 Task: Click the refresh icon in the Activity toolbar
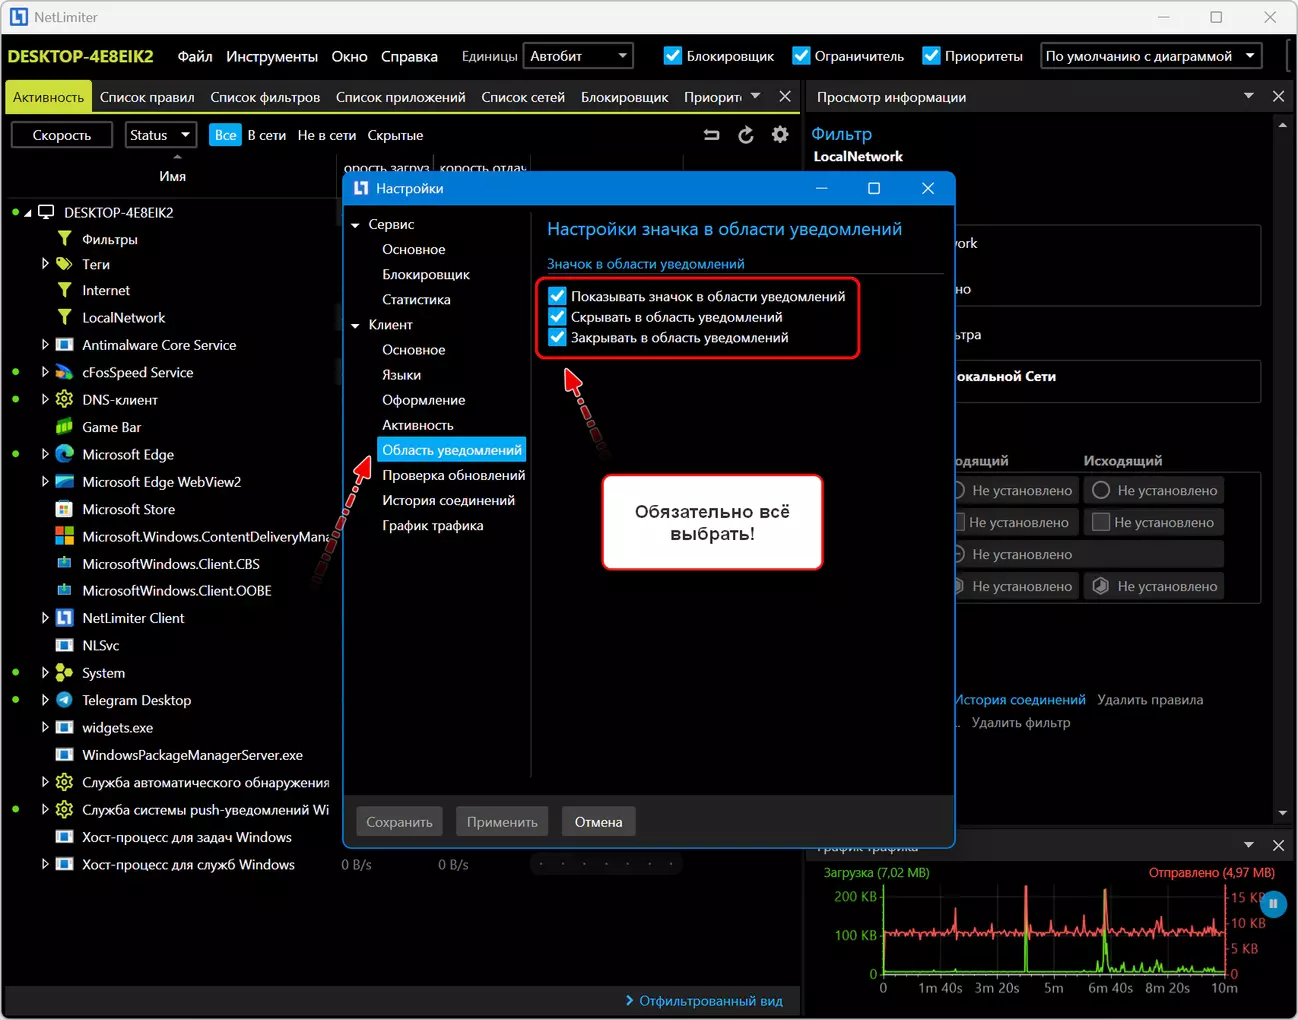tap(746, 135)
